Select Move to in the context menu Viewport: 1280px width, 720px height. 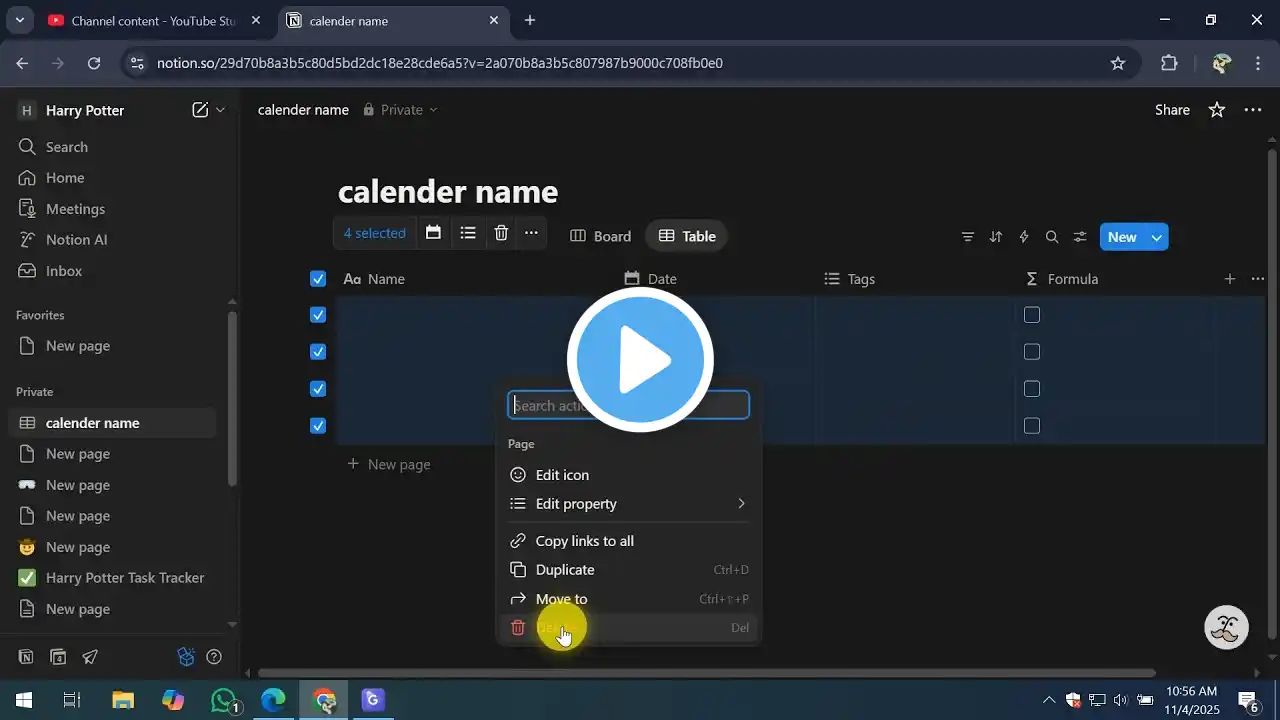click(x=628, y=599)
